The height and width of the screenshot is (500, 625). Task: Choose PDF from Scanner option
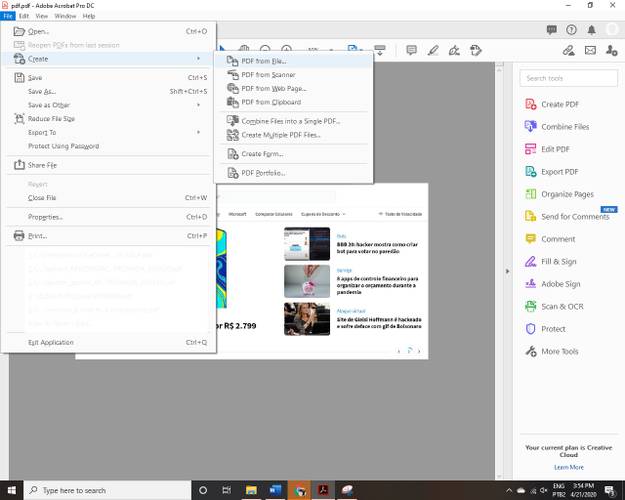(x=293, y=75)
